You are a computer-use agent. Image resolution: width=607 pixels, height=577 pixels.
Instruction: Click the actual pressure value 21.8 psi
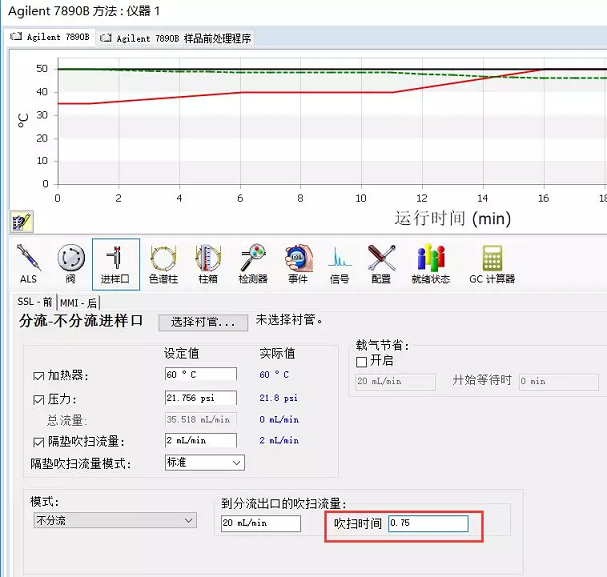tap(278, 398)
